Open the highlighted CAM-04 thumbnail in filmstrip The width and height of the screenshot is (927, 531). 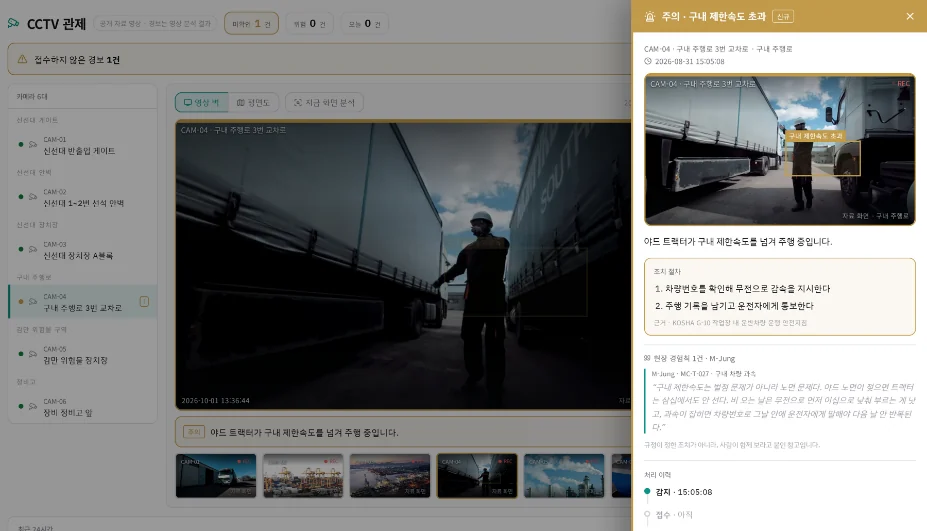click(x=477, y=476)
